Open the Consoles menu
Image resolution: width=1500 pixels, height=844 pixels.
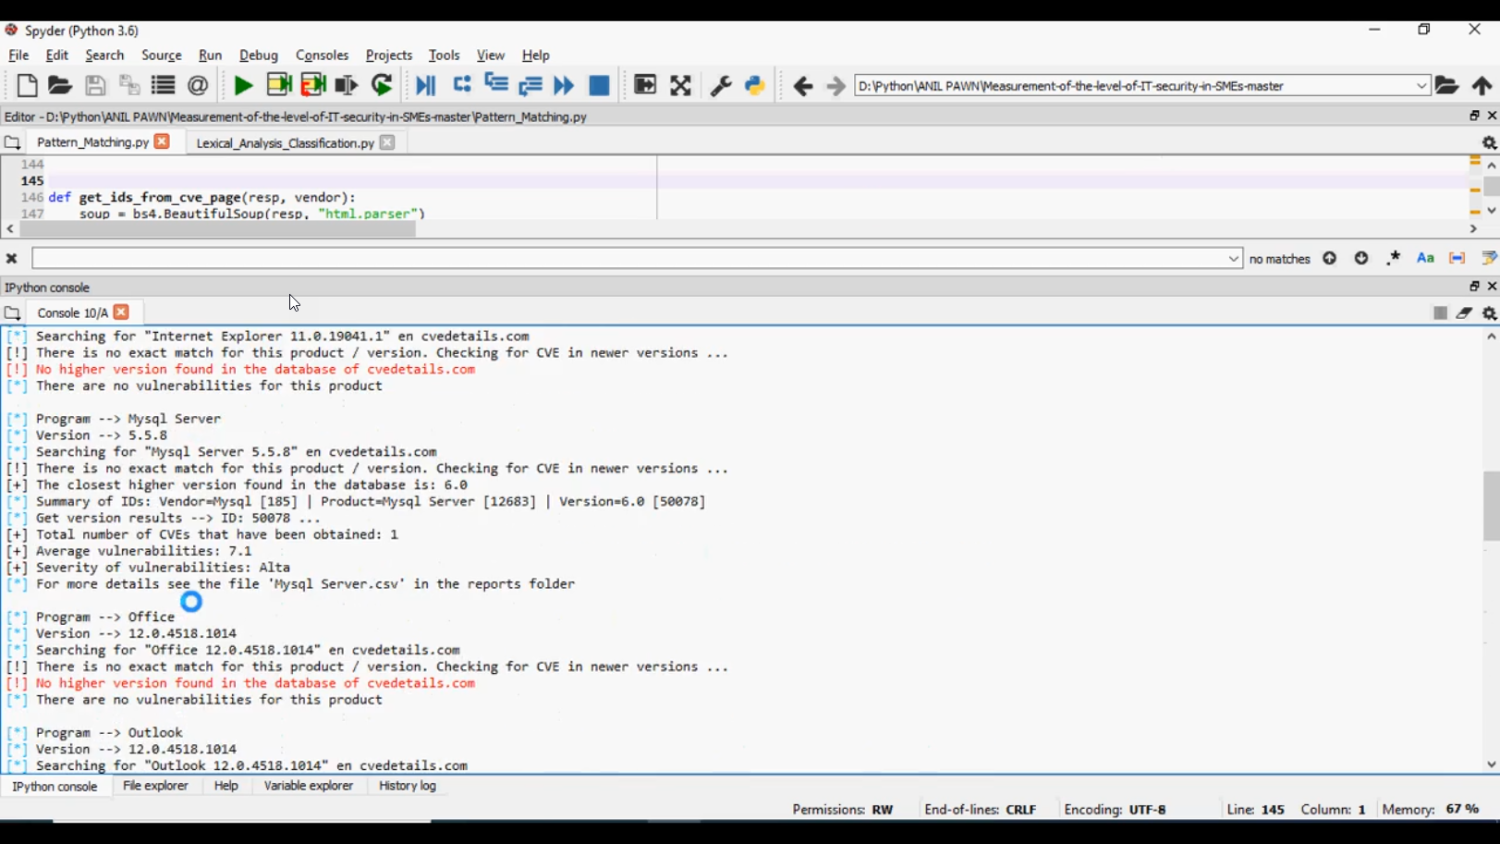click(322, 55)
